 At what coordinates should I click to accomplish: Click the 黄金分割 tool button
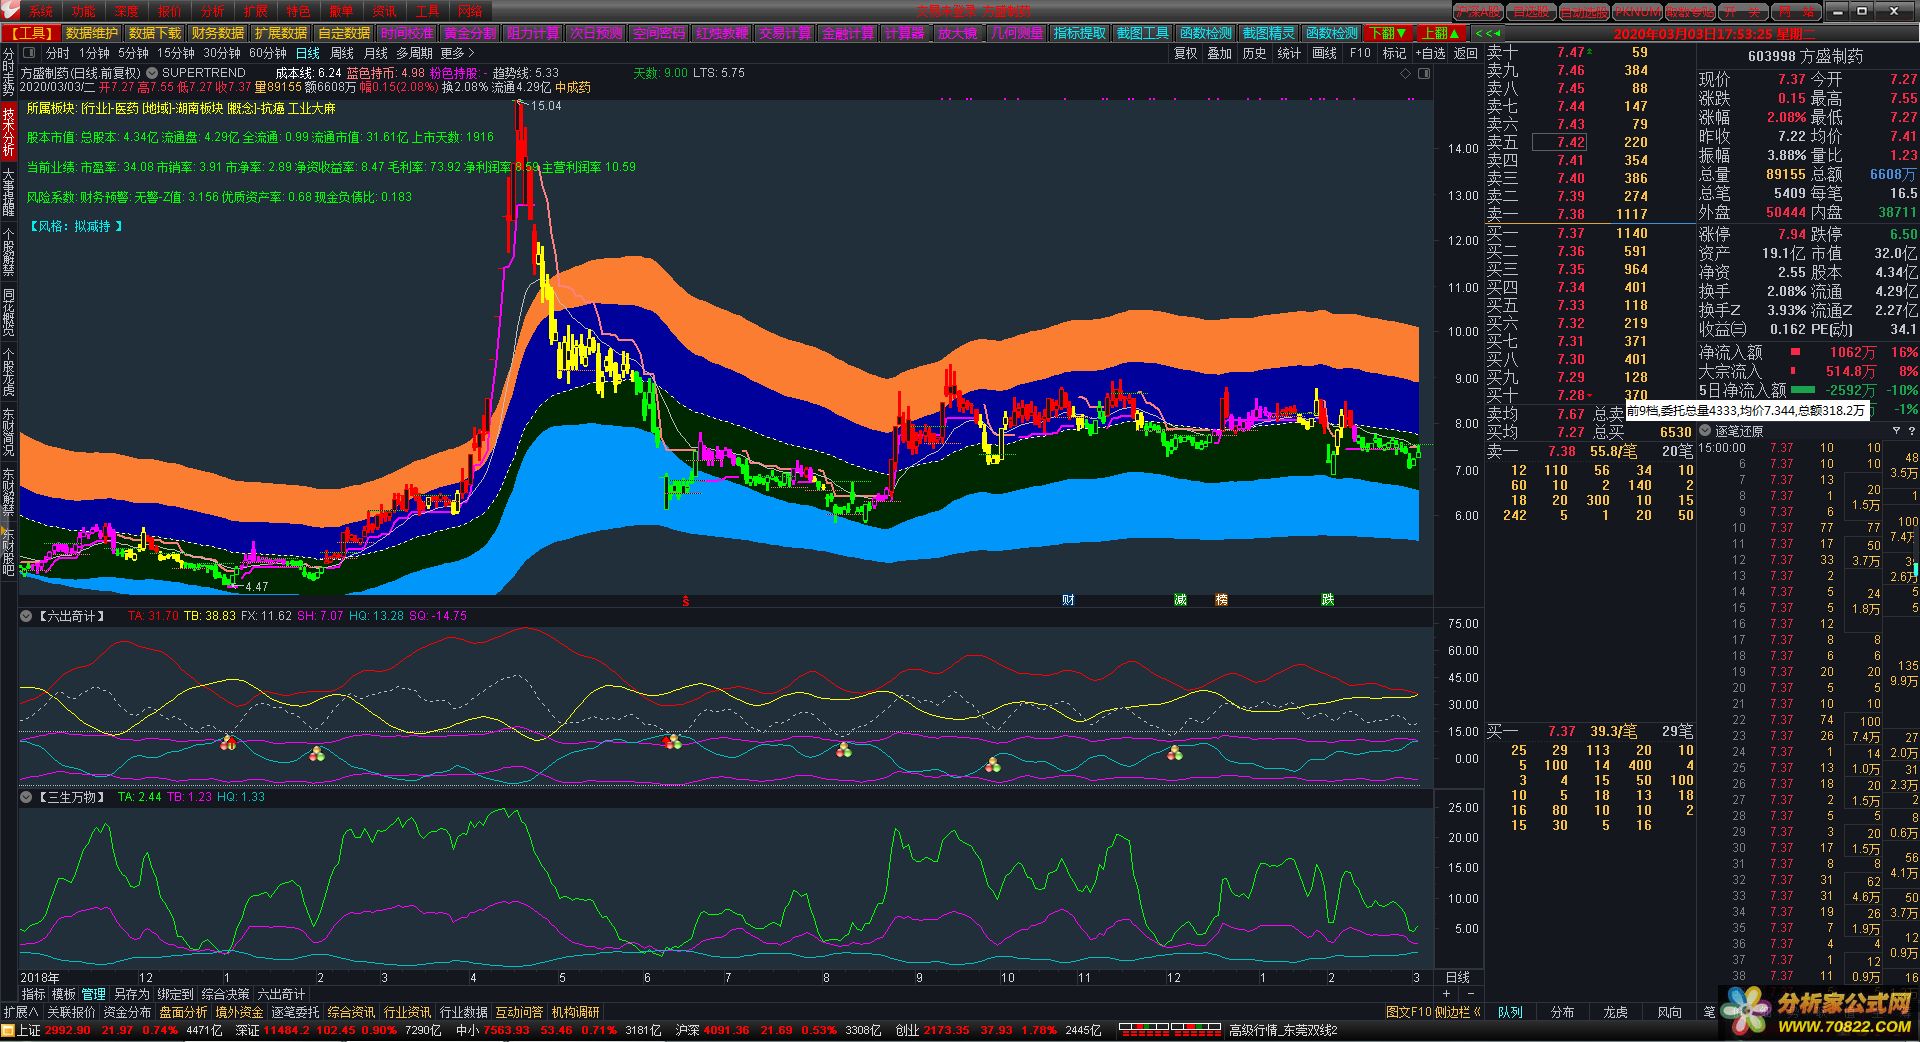tap(469, 33)
